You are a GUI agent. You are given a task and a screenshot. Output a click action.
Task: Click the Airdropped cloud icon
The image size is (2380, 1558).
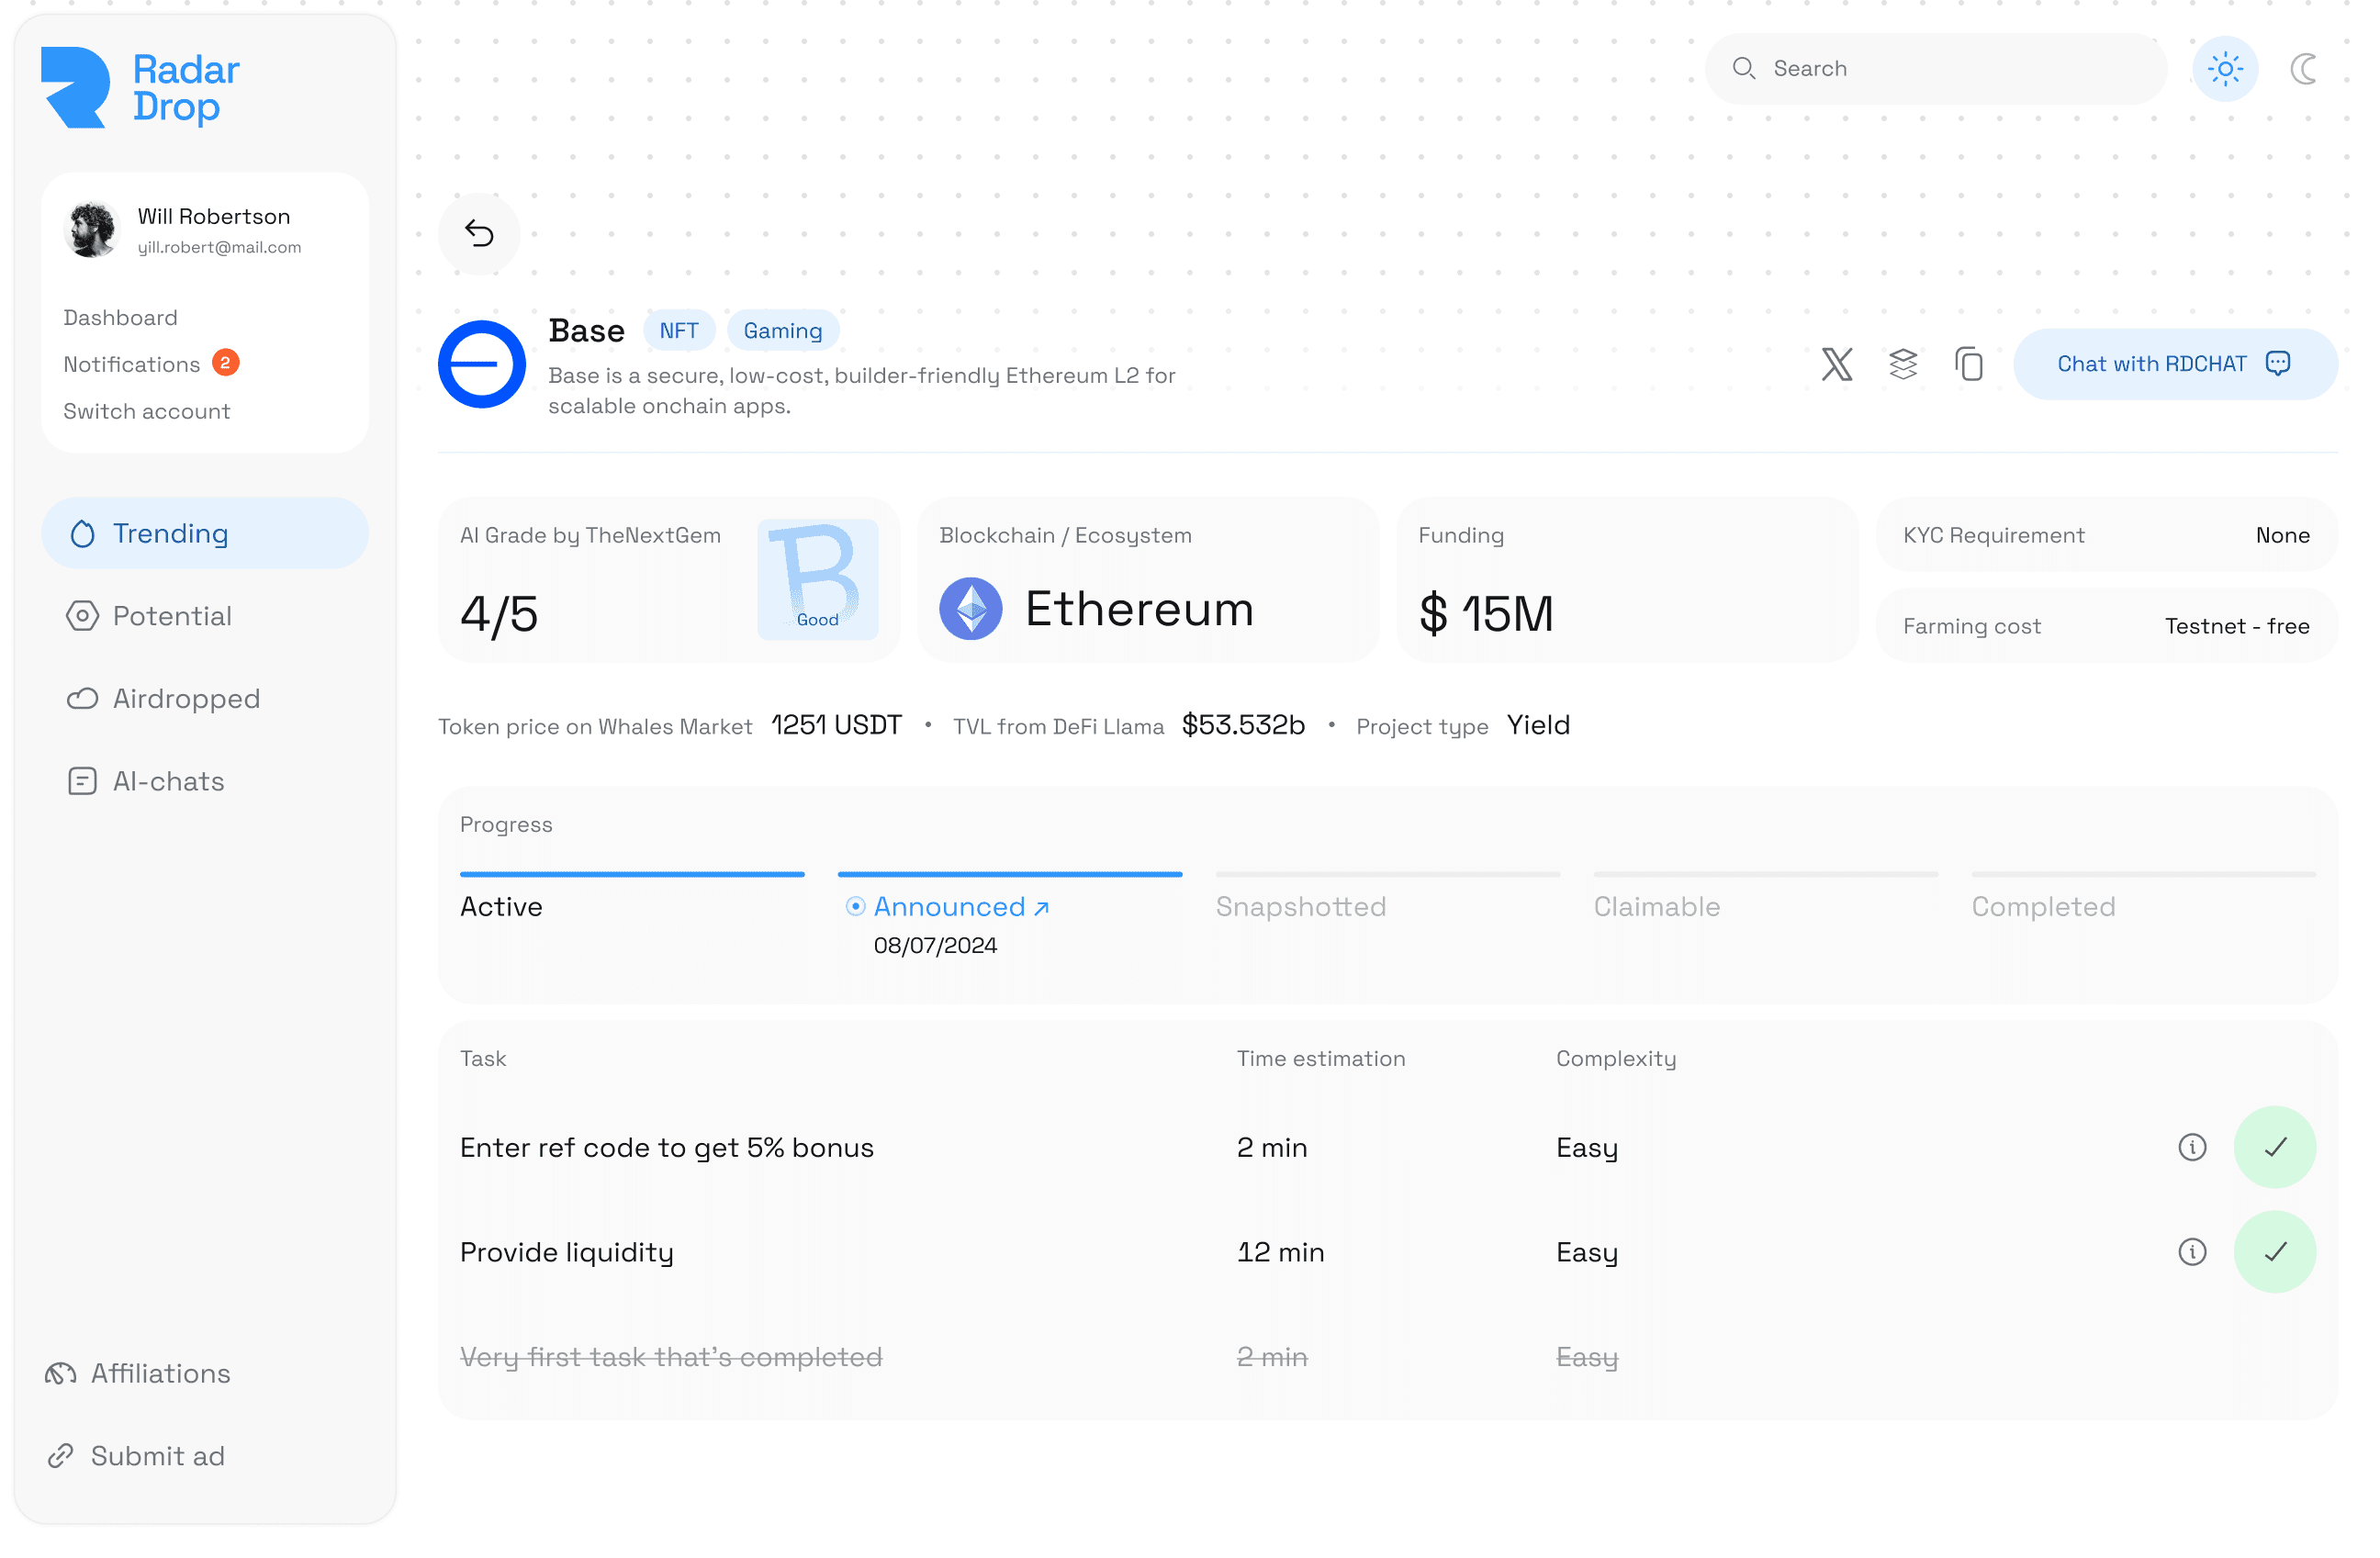pos(82,700)
